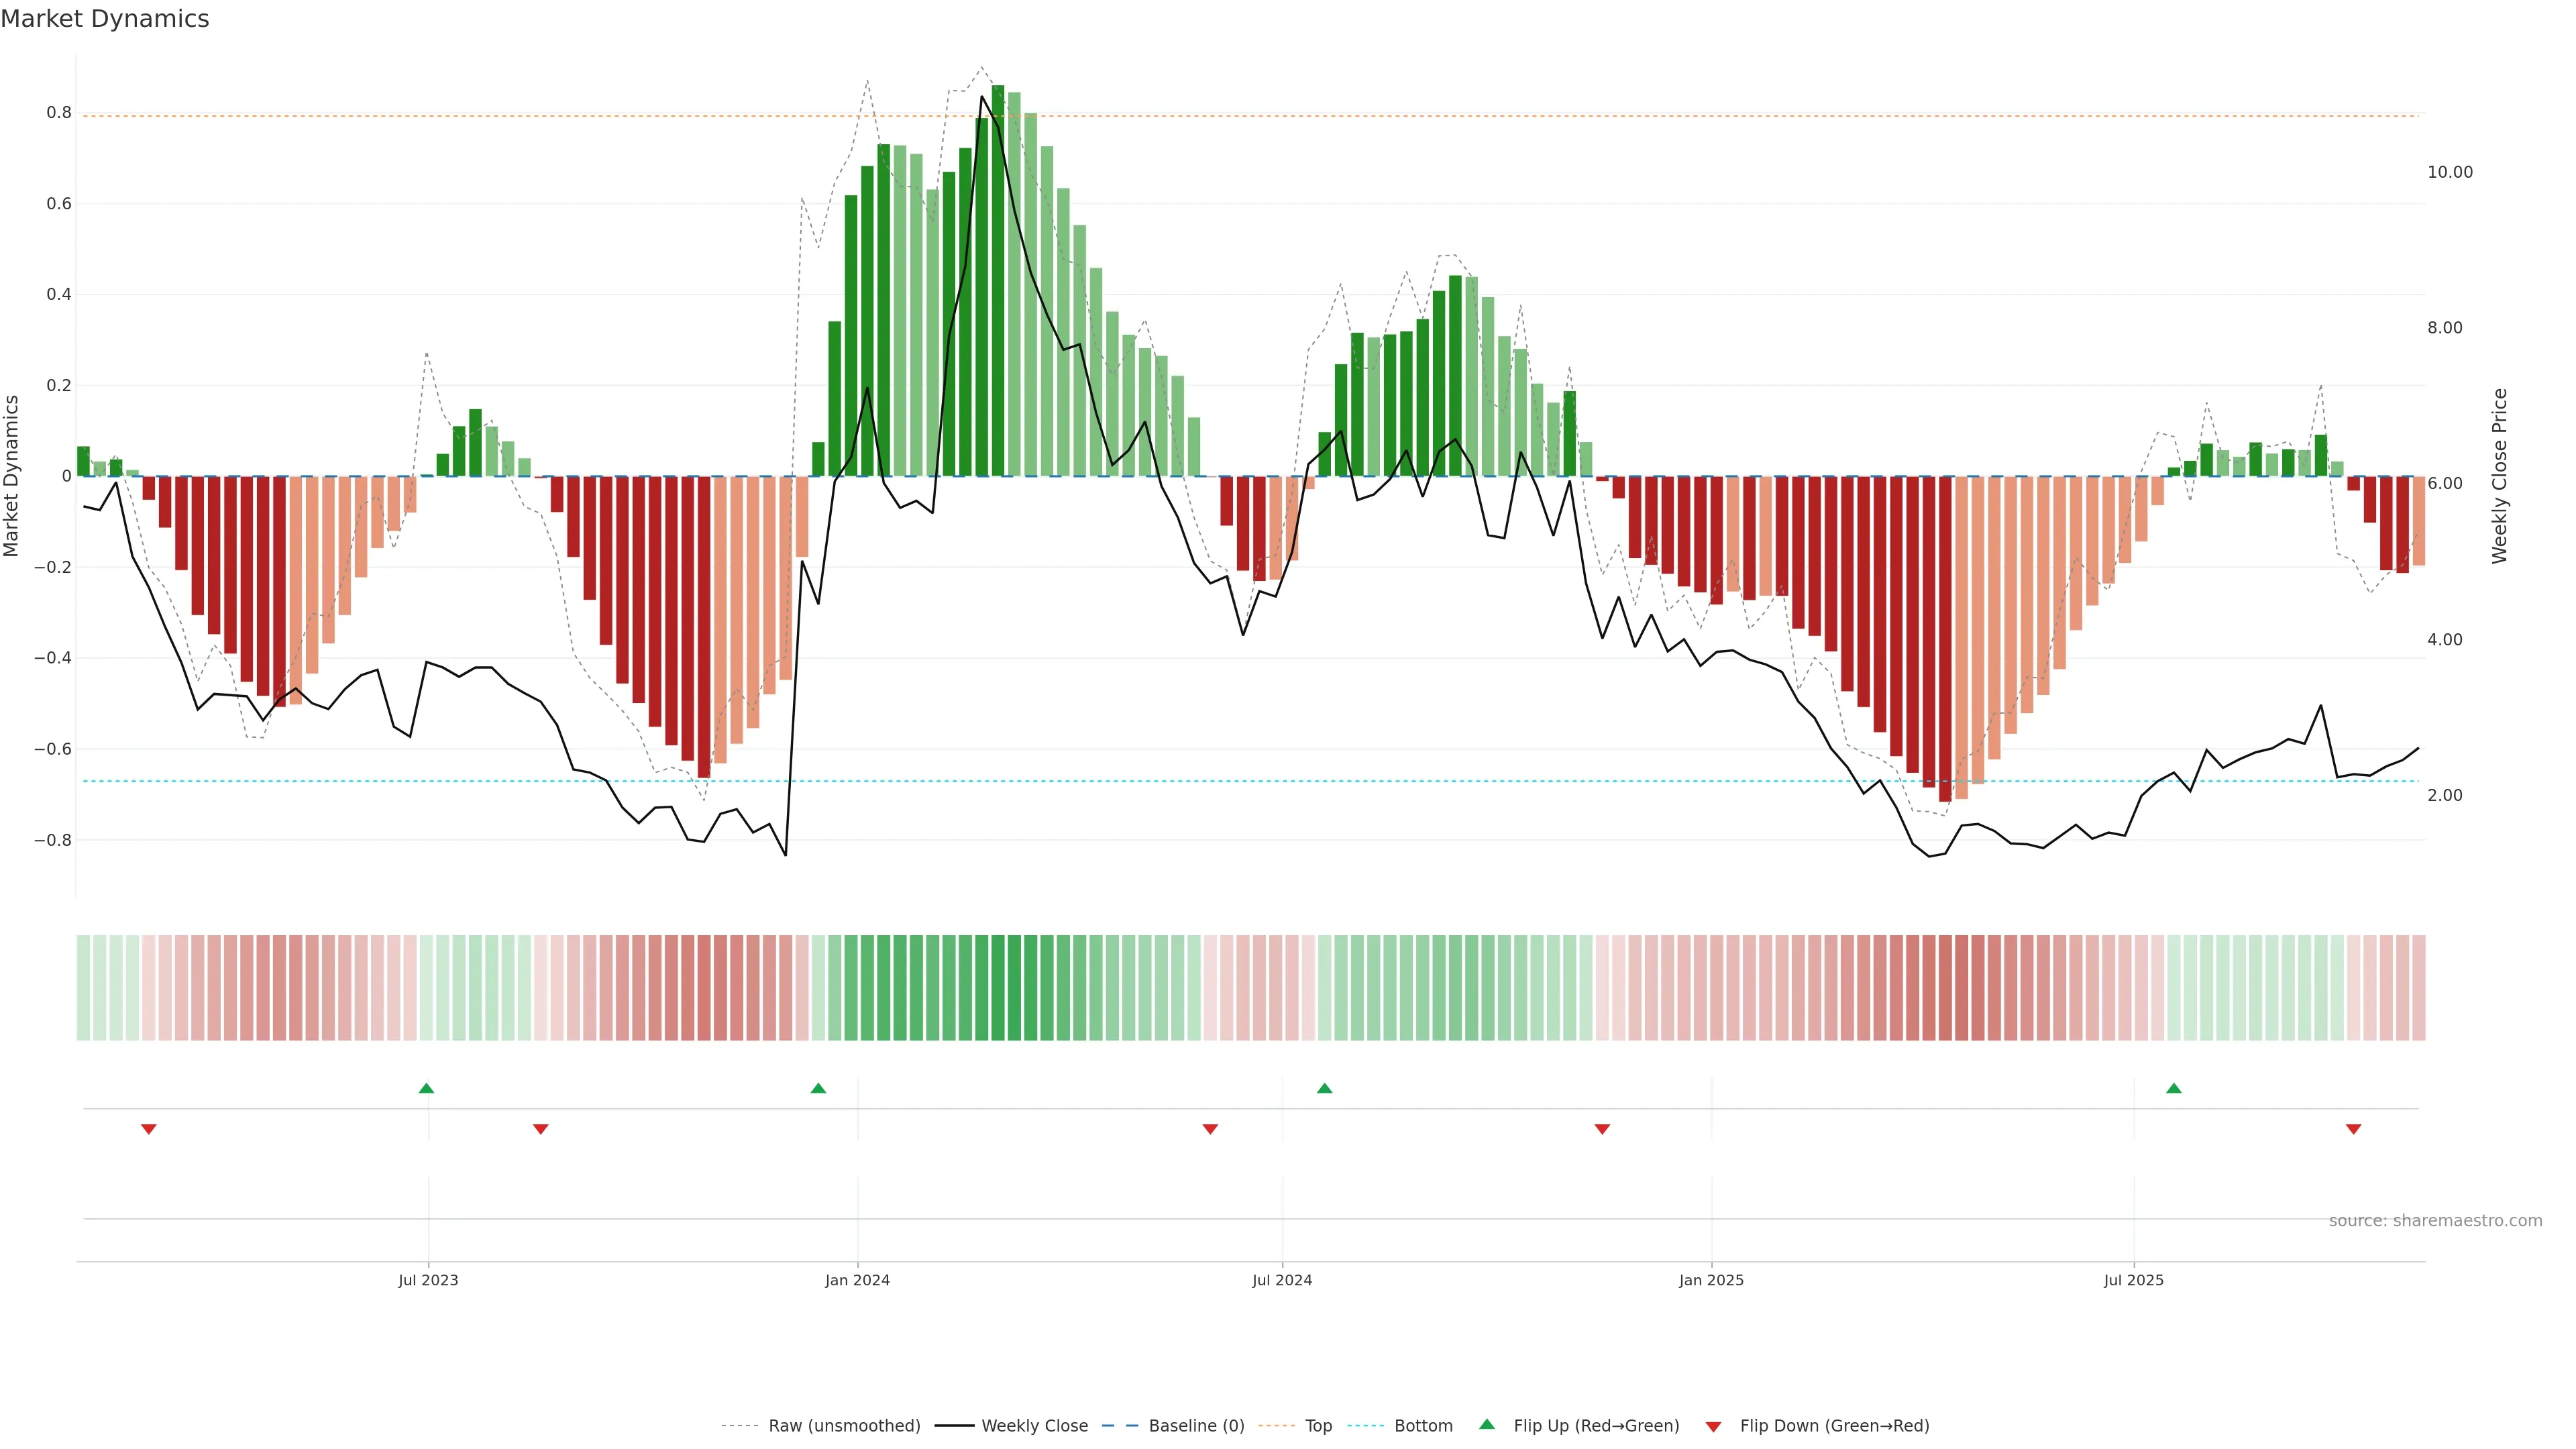The height and width of the screenshot is (1449, 2576).
Task: Click the green flip-up marker near Jul 2023
Action: (426, 1088)
